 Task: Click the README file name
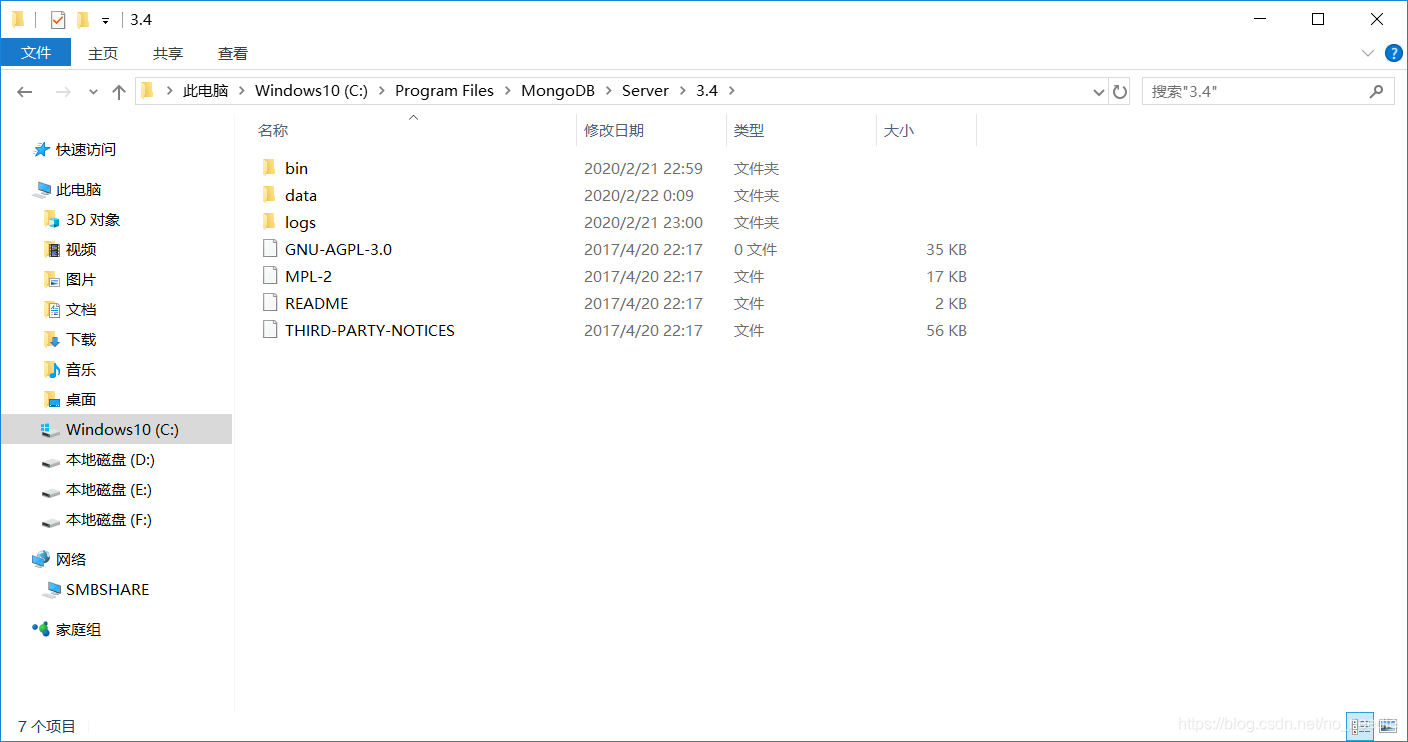(317, 303)
